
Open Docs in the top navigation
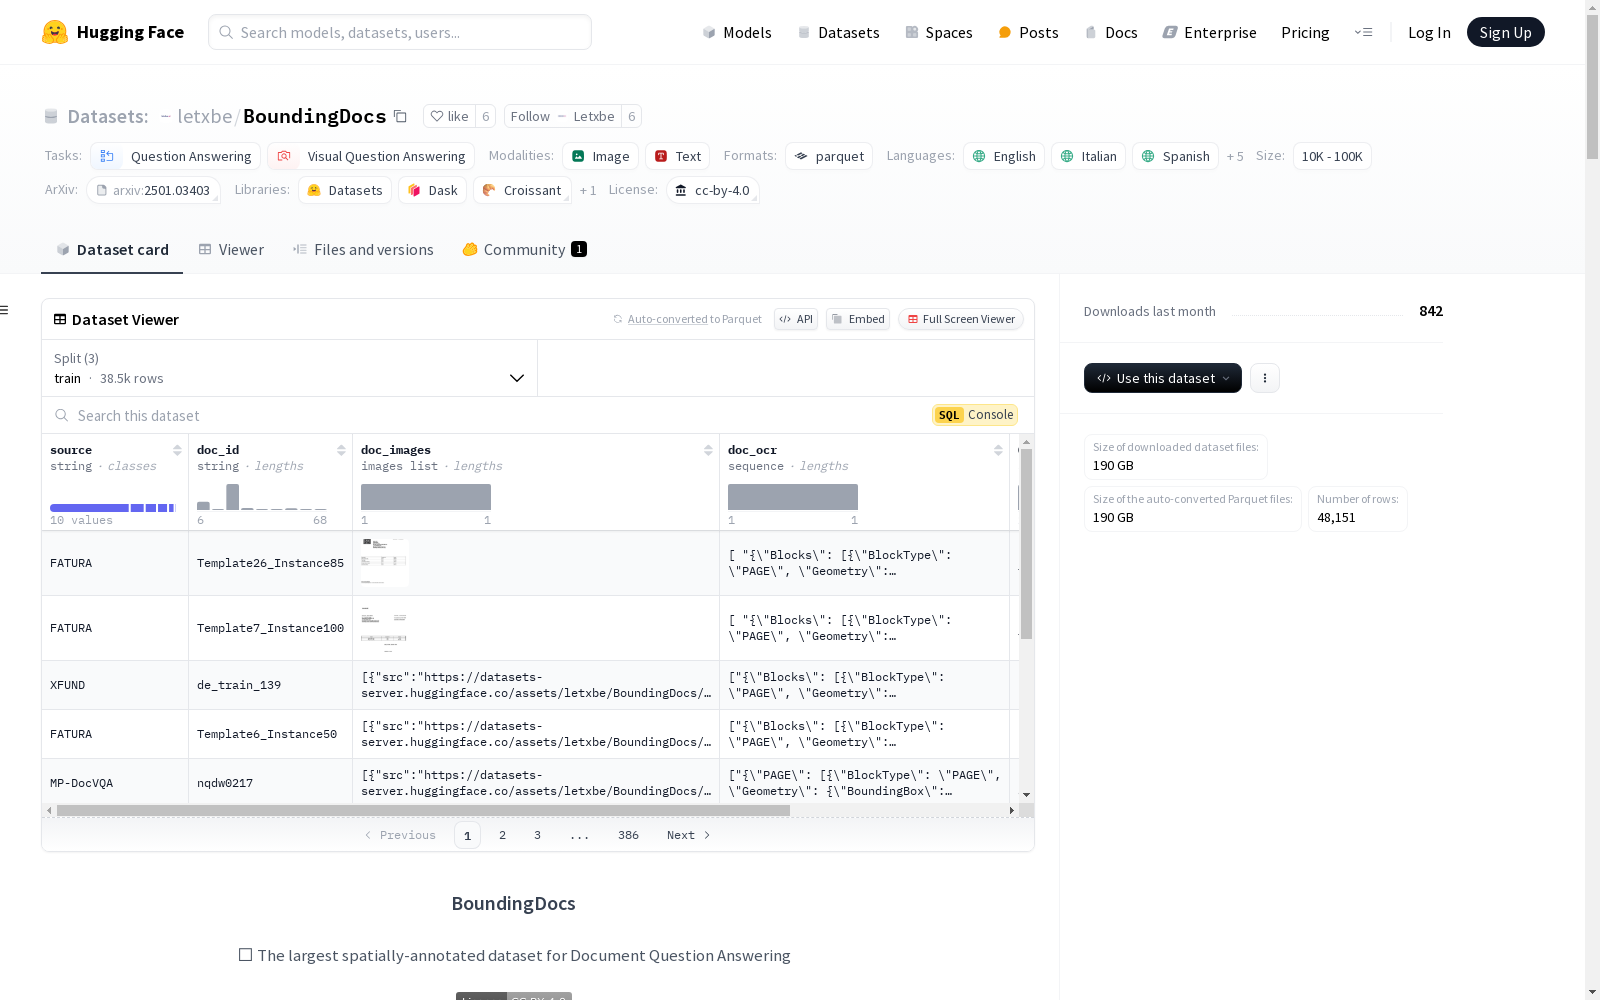click(1111, 32)
